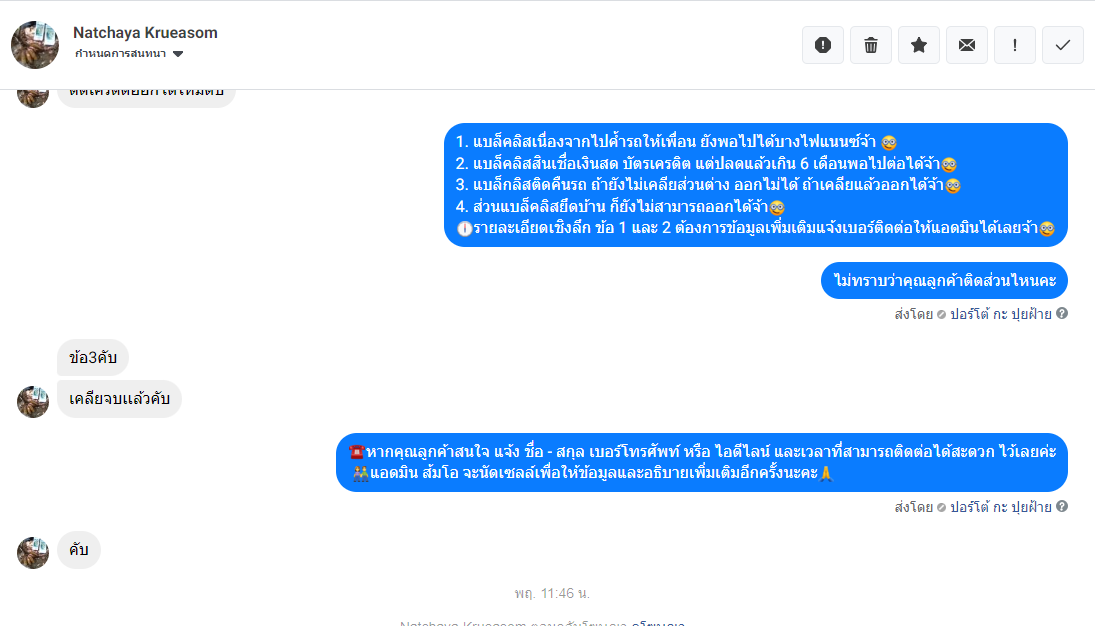Open ปอร์โต้ กะ ปุยฝ้าย link under second reply
This screenshot has height=626, width=1095.
1001,507
